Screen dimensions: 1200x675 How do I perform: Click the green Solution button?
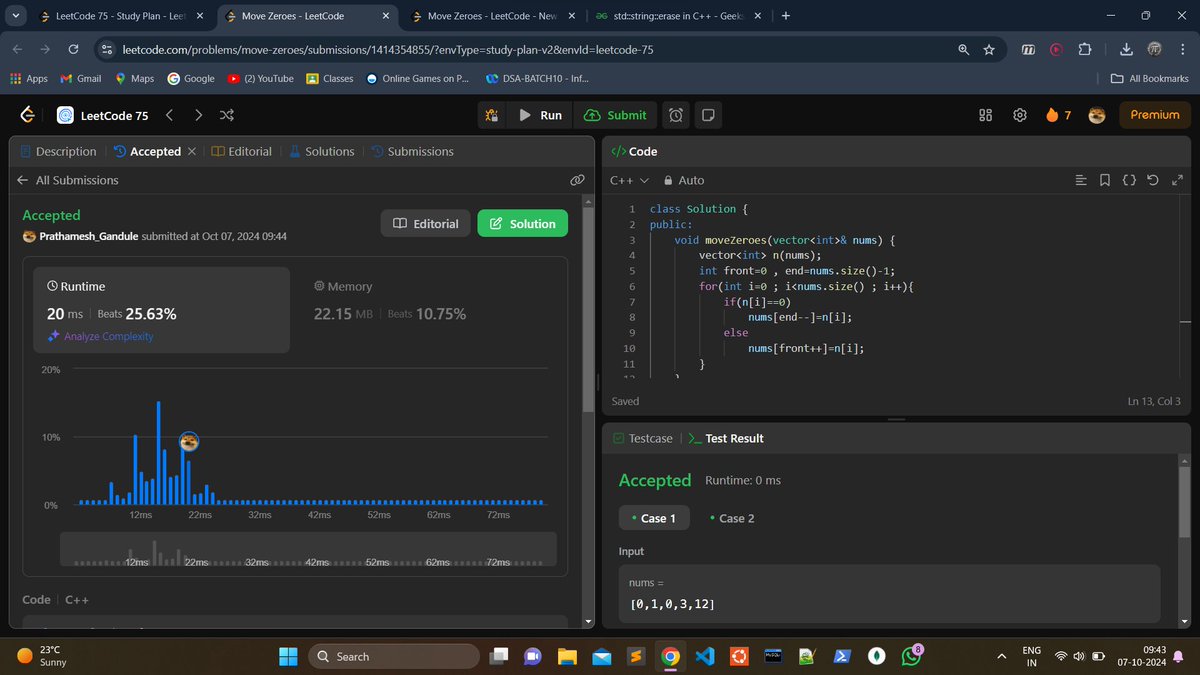pos(522,223)
